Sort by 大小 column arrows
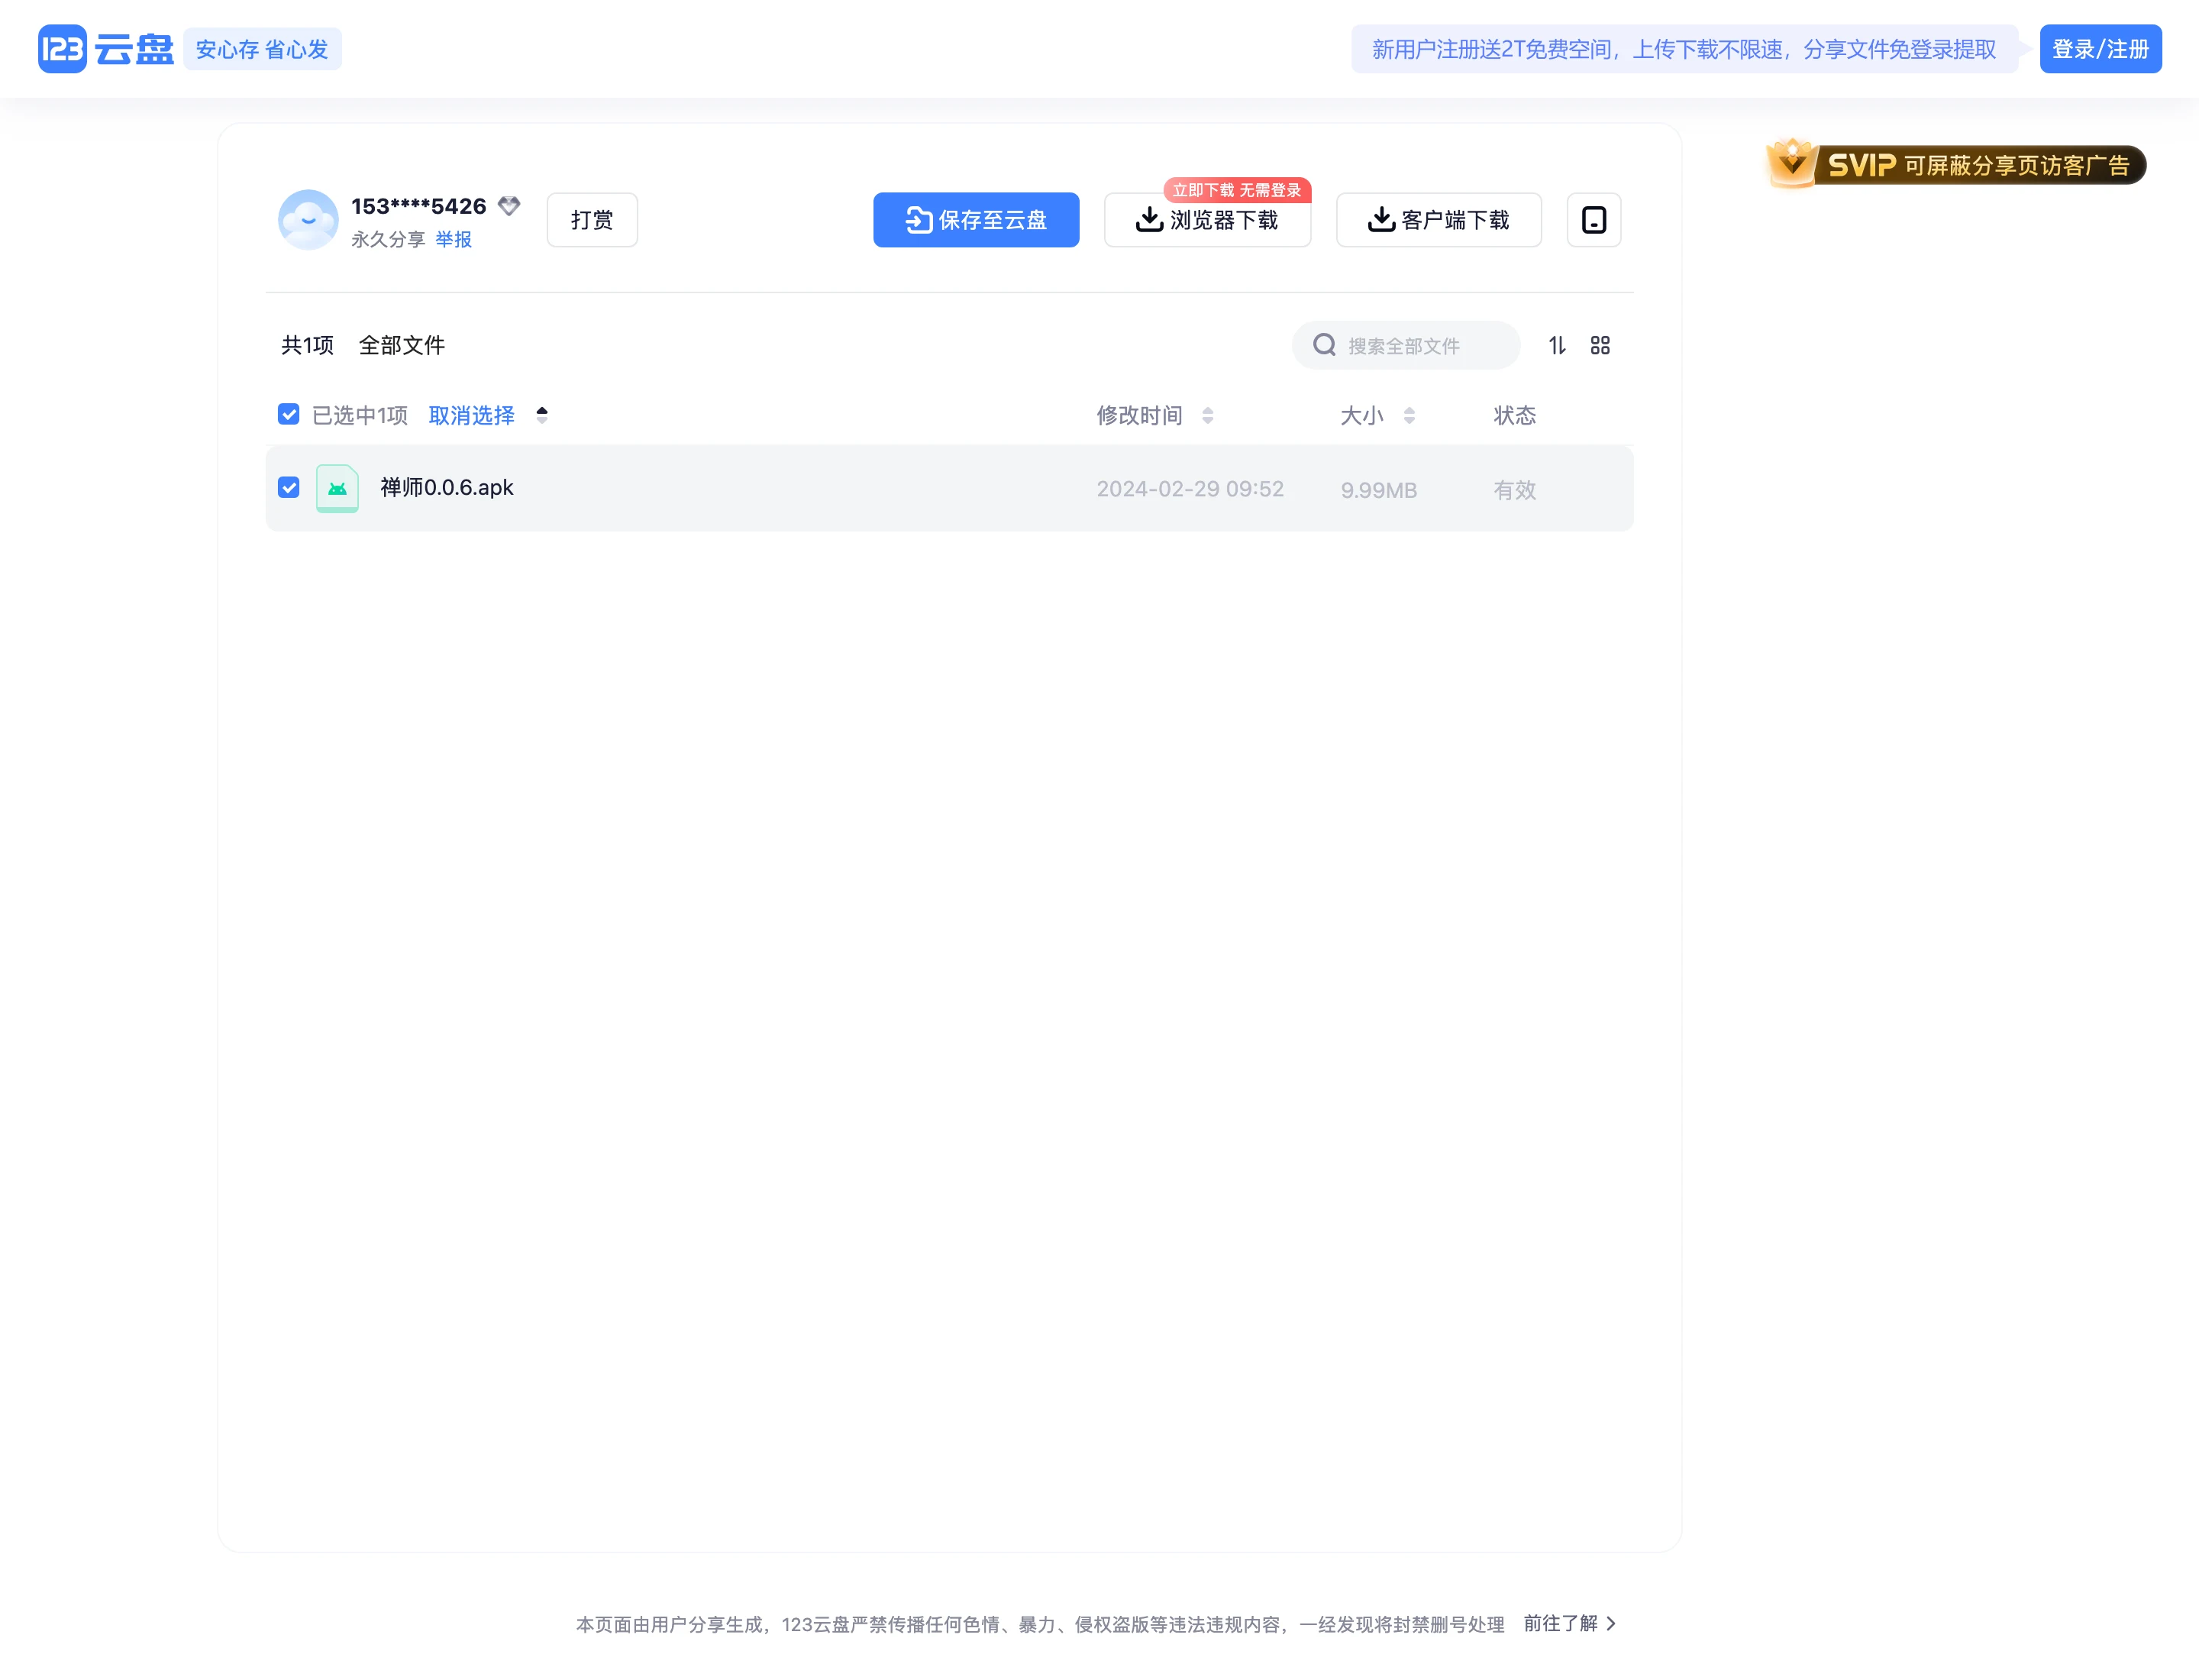Viewport: 2199px width, 1680px height. click(1409, 415)
